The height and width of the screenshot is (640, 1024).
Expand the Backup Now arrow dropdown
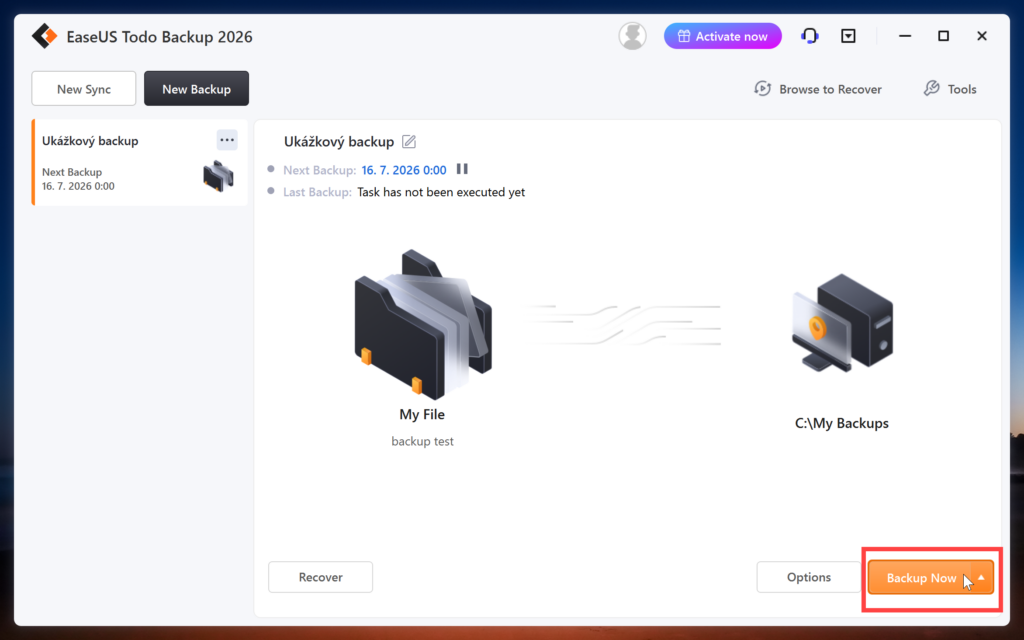tap(982, 578)
